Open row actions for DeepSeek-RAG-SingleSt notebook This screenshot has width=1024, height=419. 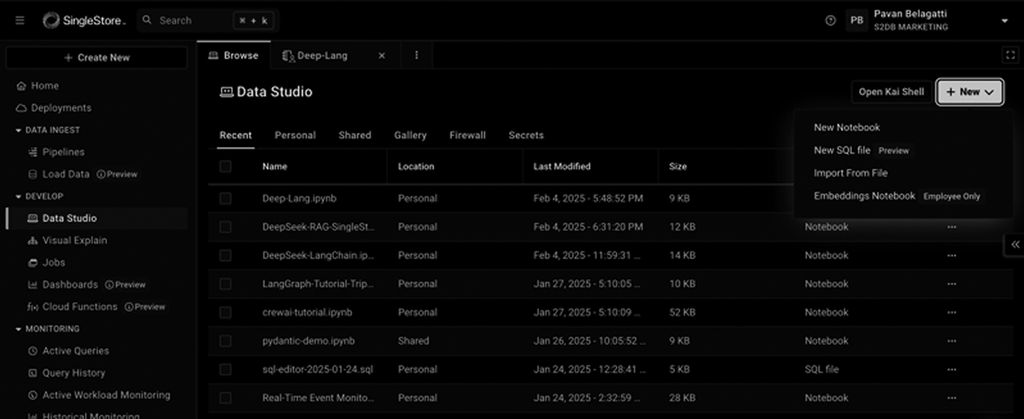click(952, 227)
